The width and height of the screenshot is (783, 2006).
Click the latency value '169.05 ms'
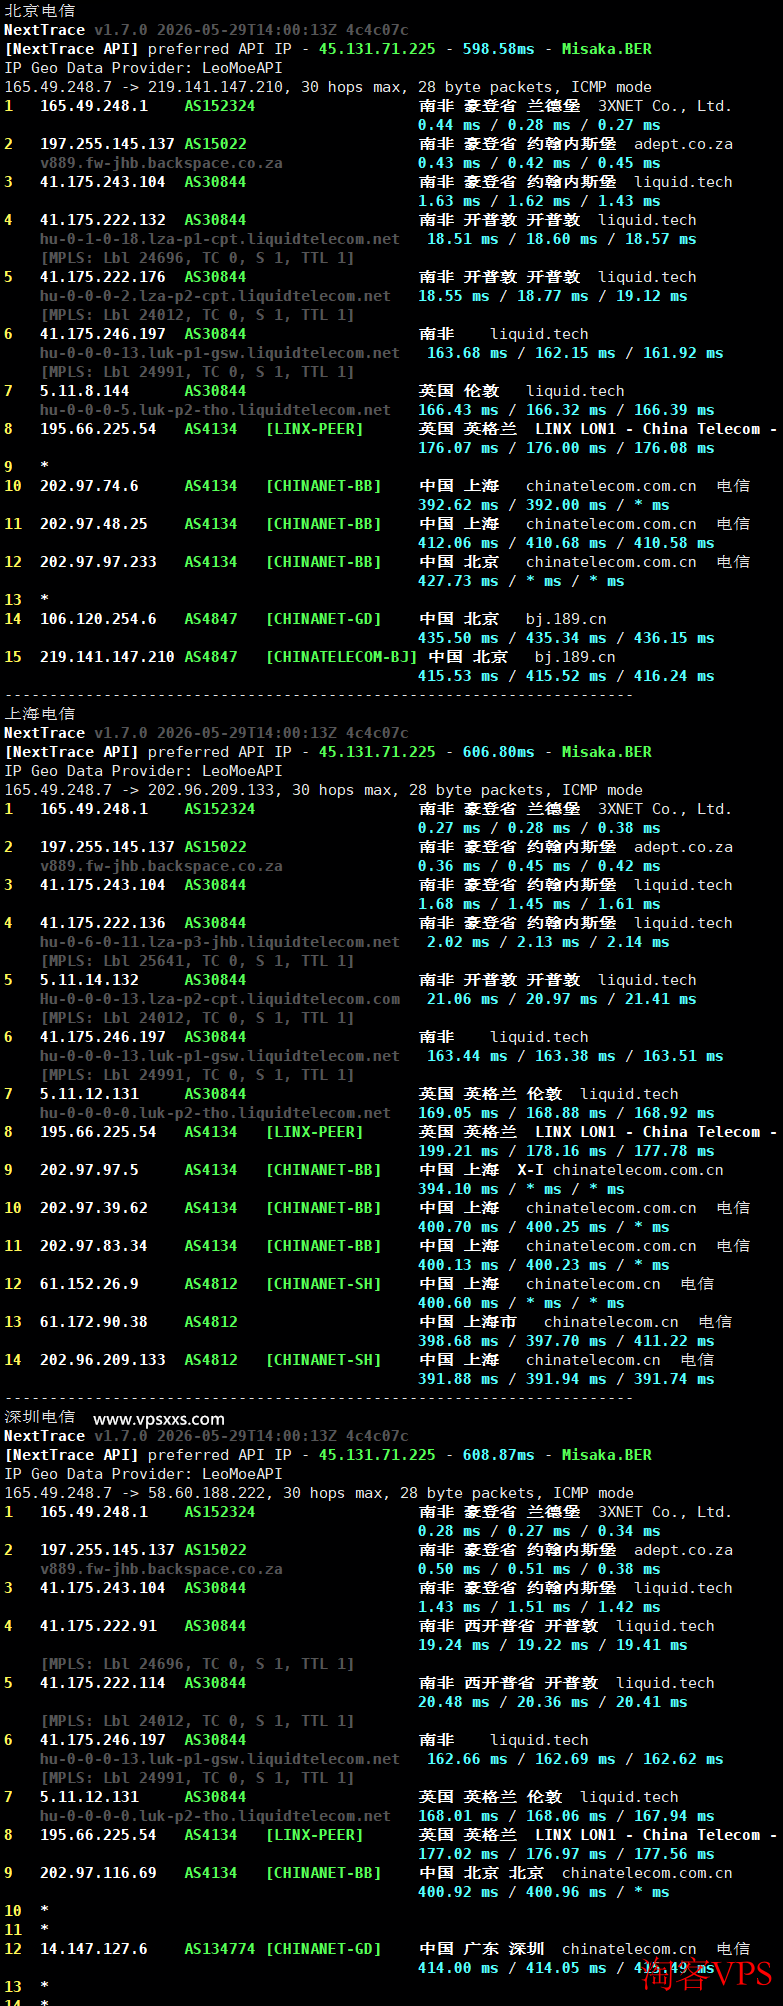458,1113
